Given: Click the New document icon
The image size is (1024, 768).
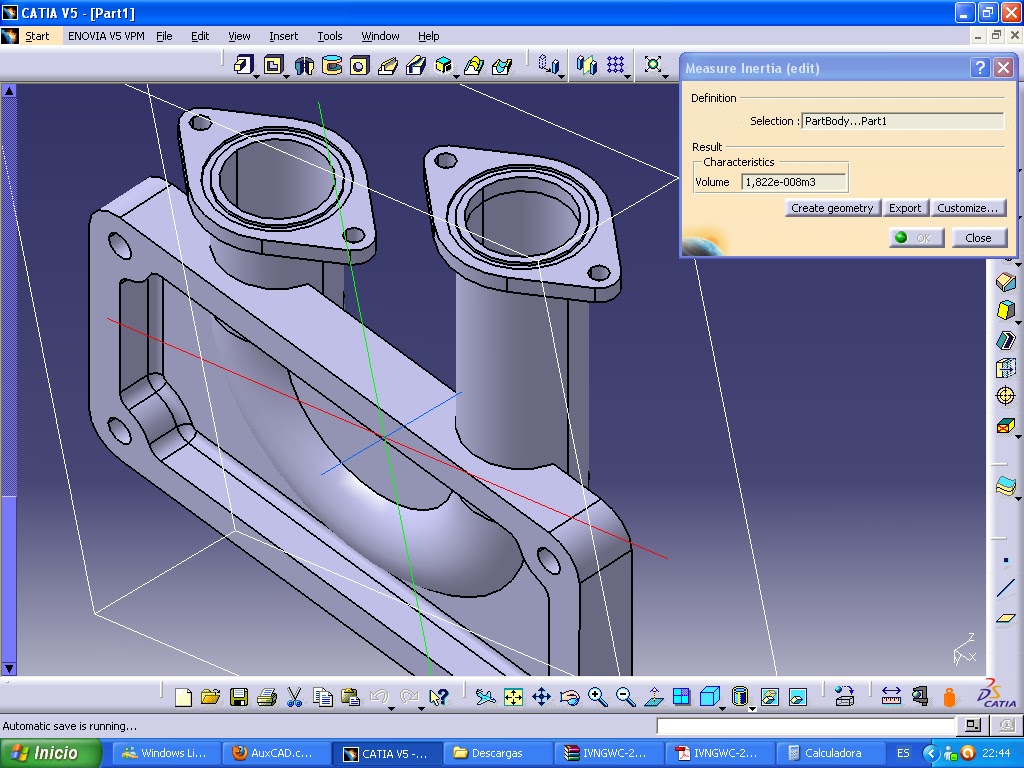Looking at the screenshot, I should tap(184, 697).
